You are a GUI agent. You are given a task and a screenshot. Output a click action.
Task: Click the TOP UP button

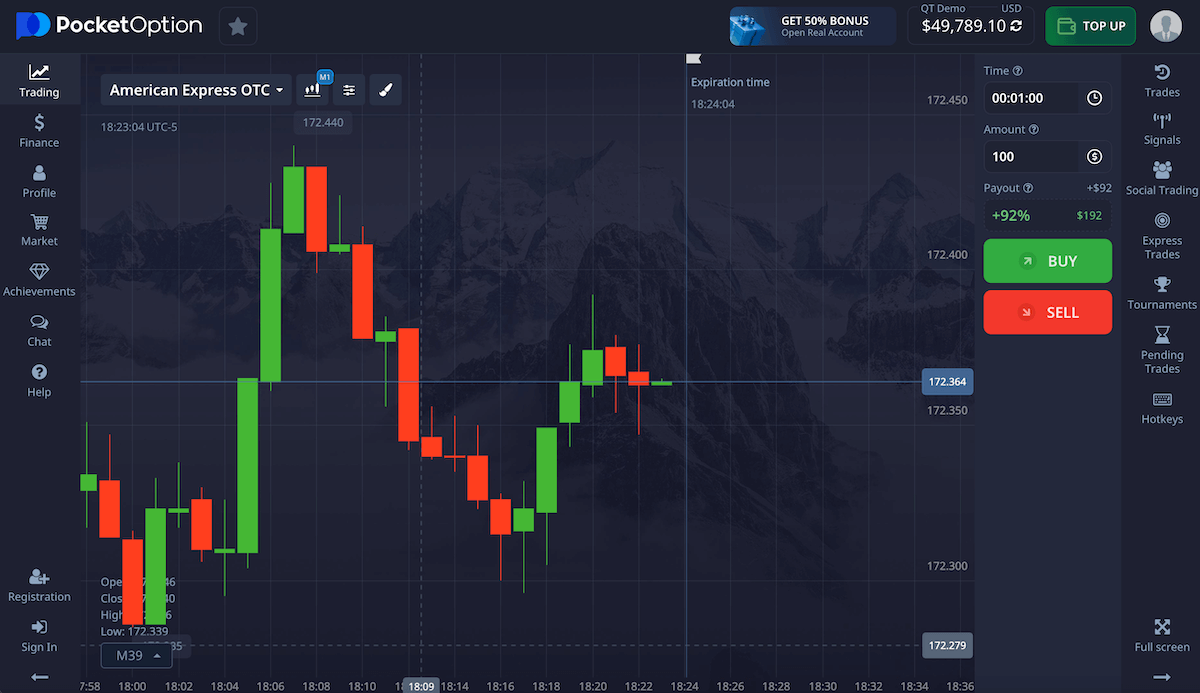point(1090,26)
